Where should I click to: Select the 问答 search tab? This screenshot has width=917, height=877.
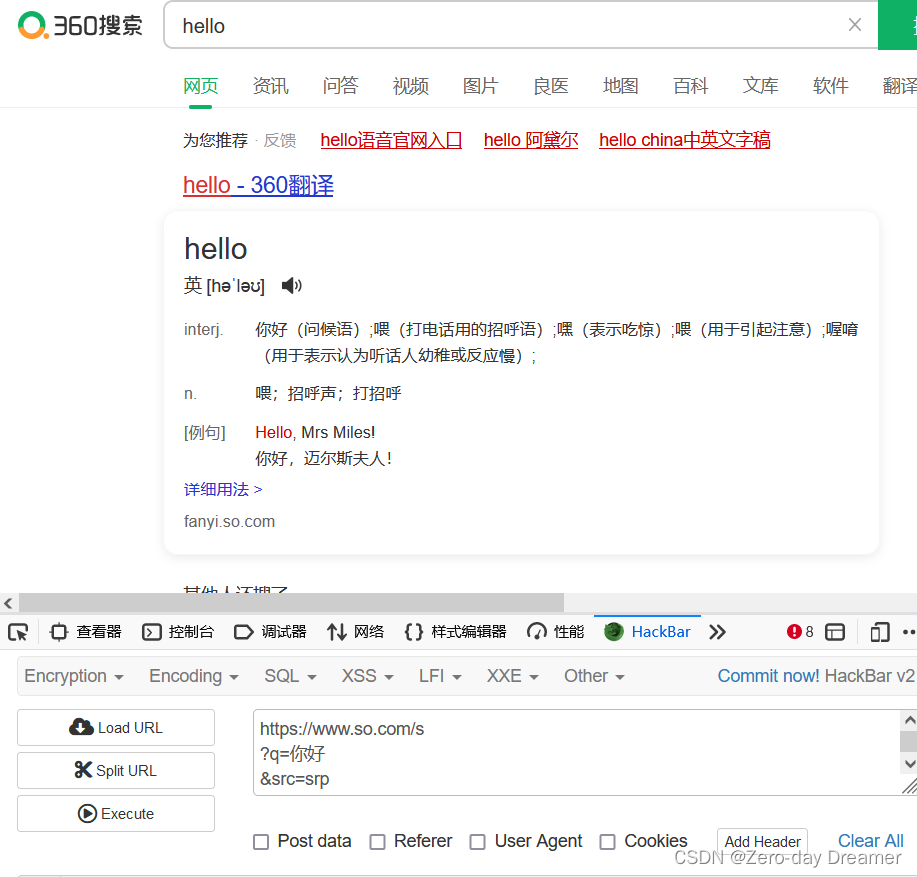pos(340,86)
